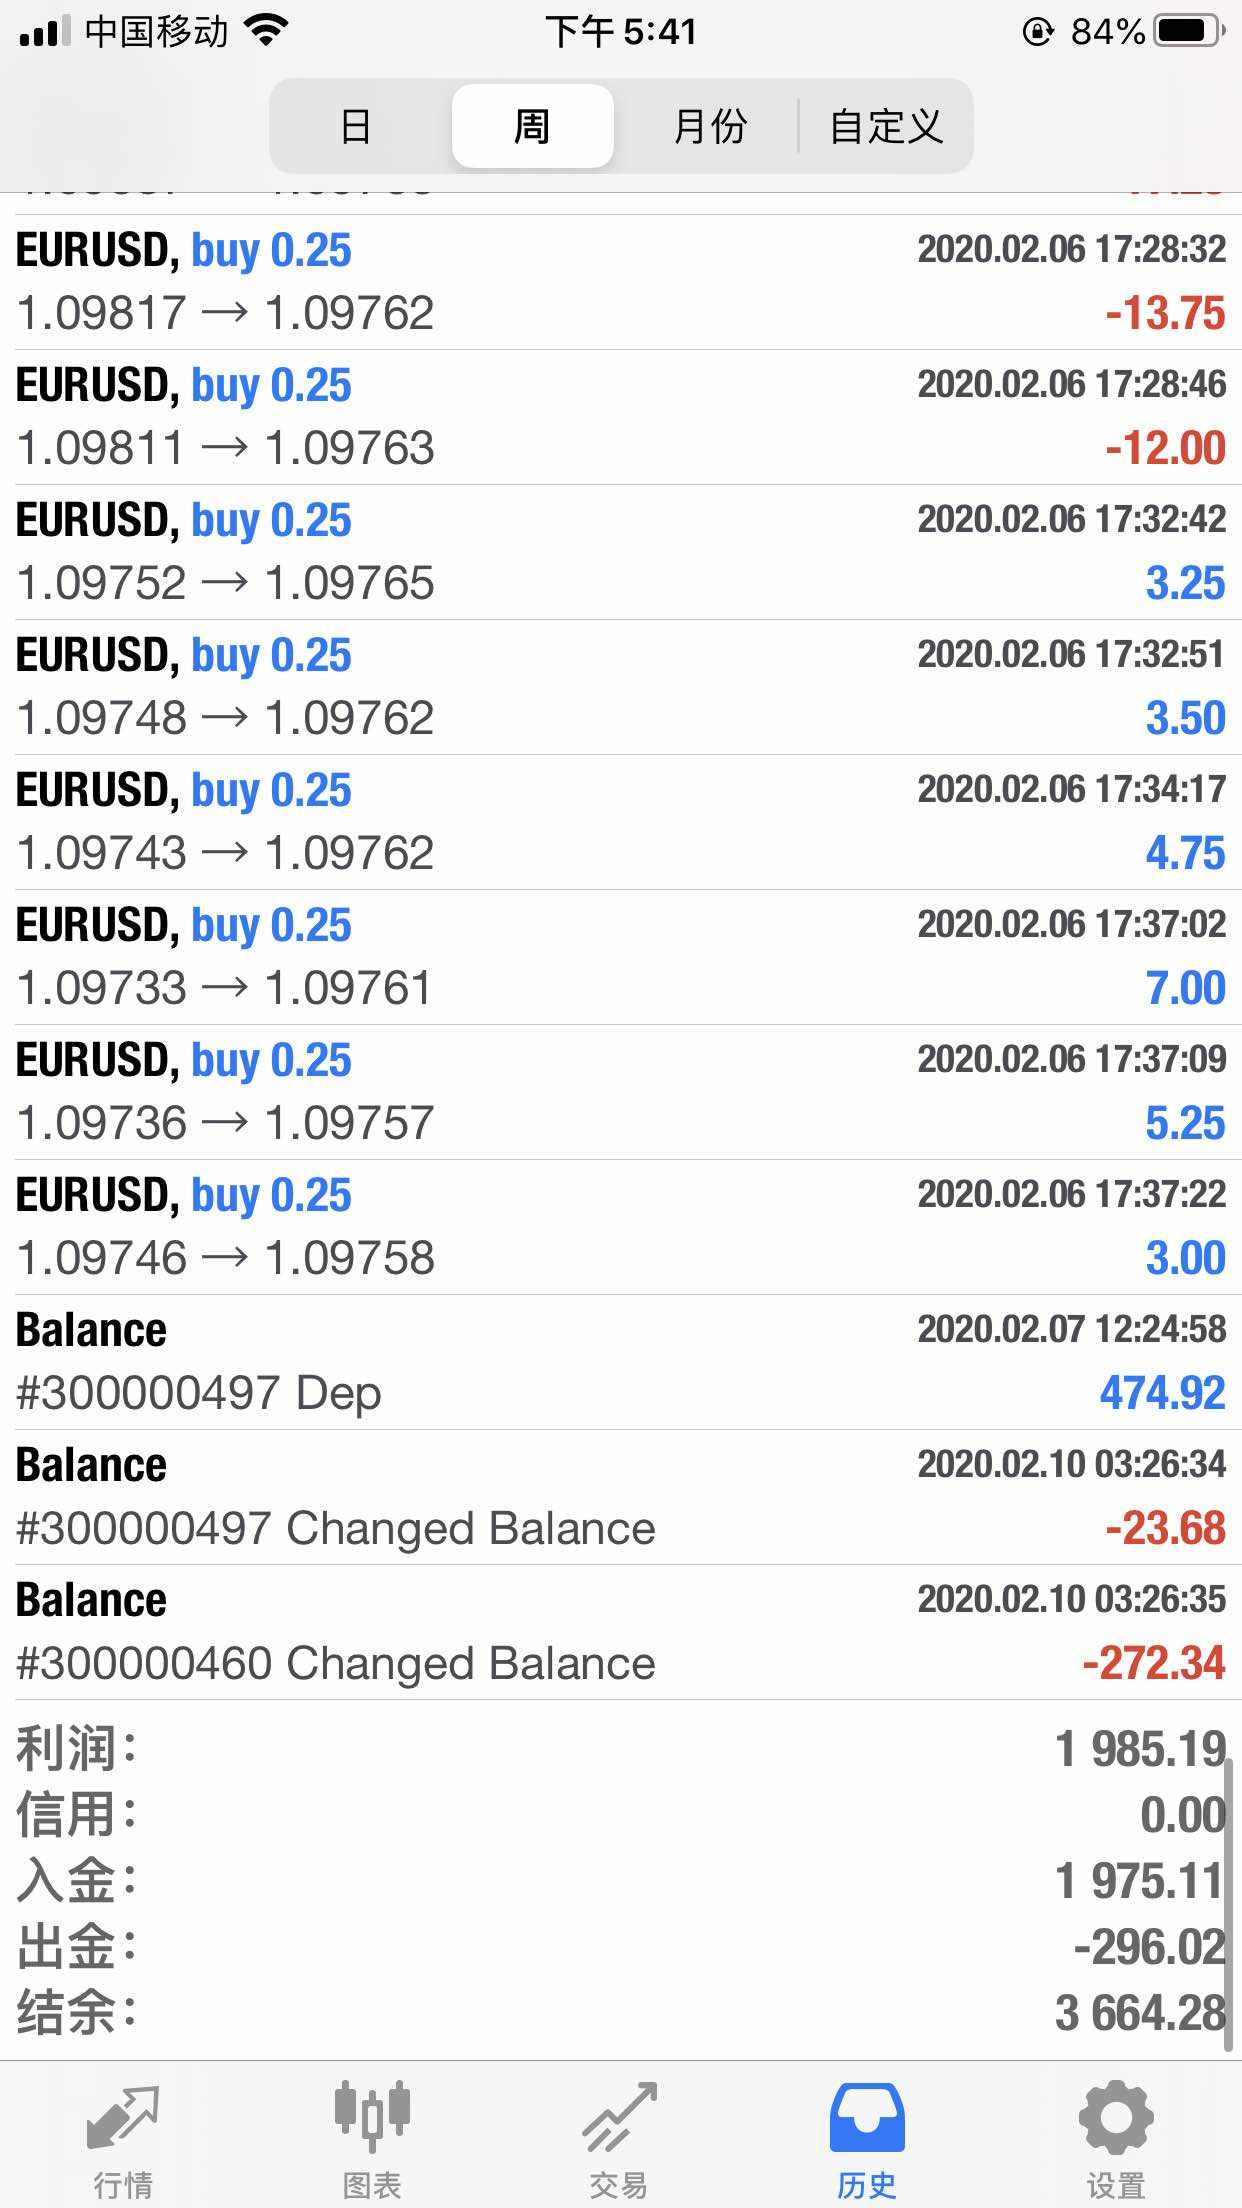Open the 交易 trade arrow icon
1242x2208 pixels.
(620, 2119)
